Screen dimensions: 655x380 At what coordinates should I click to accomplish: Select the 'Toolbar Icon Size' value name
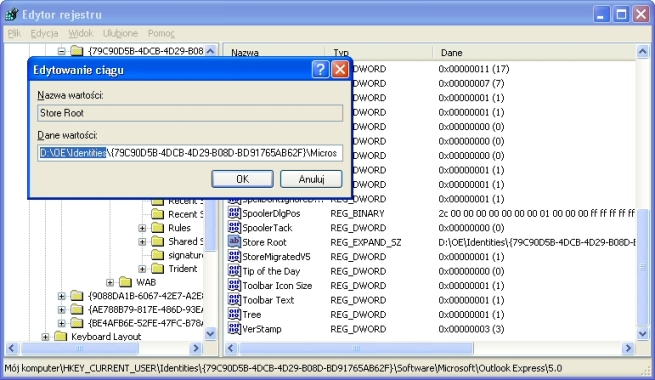(x=277, y=286)
